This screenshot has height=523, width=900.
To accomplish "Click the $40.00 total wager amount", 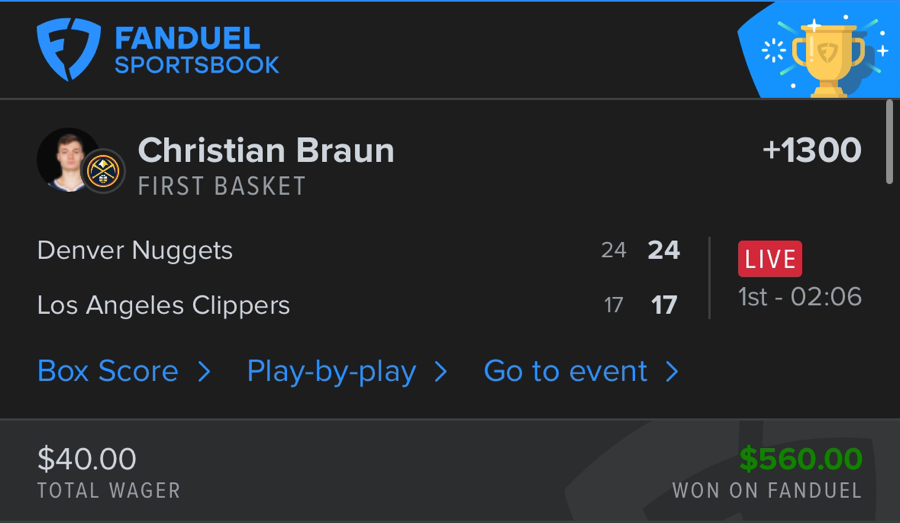I will (87, 459).
